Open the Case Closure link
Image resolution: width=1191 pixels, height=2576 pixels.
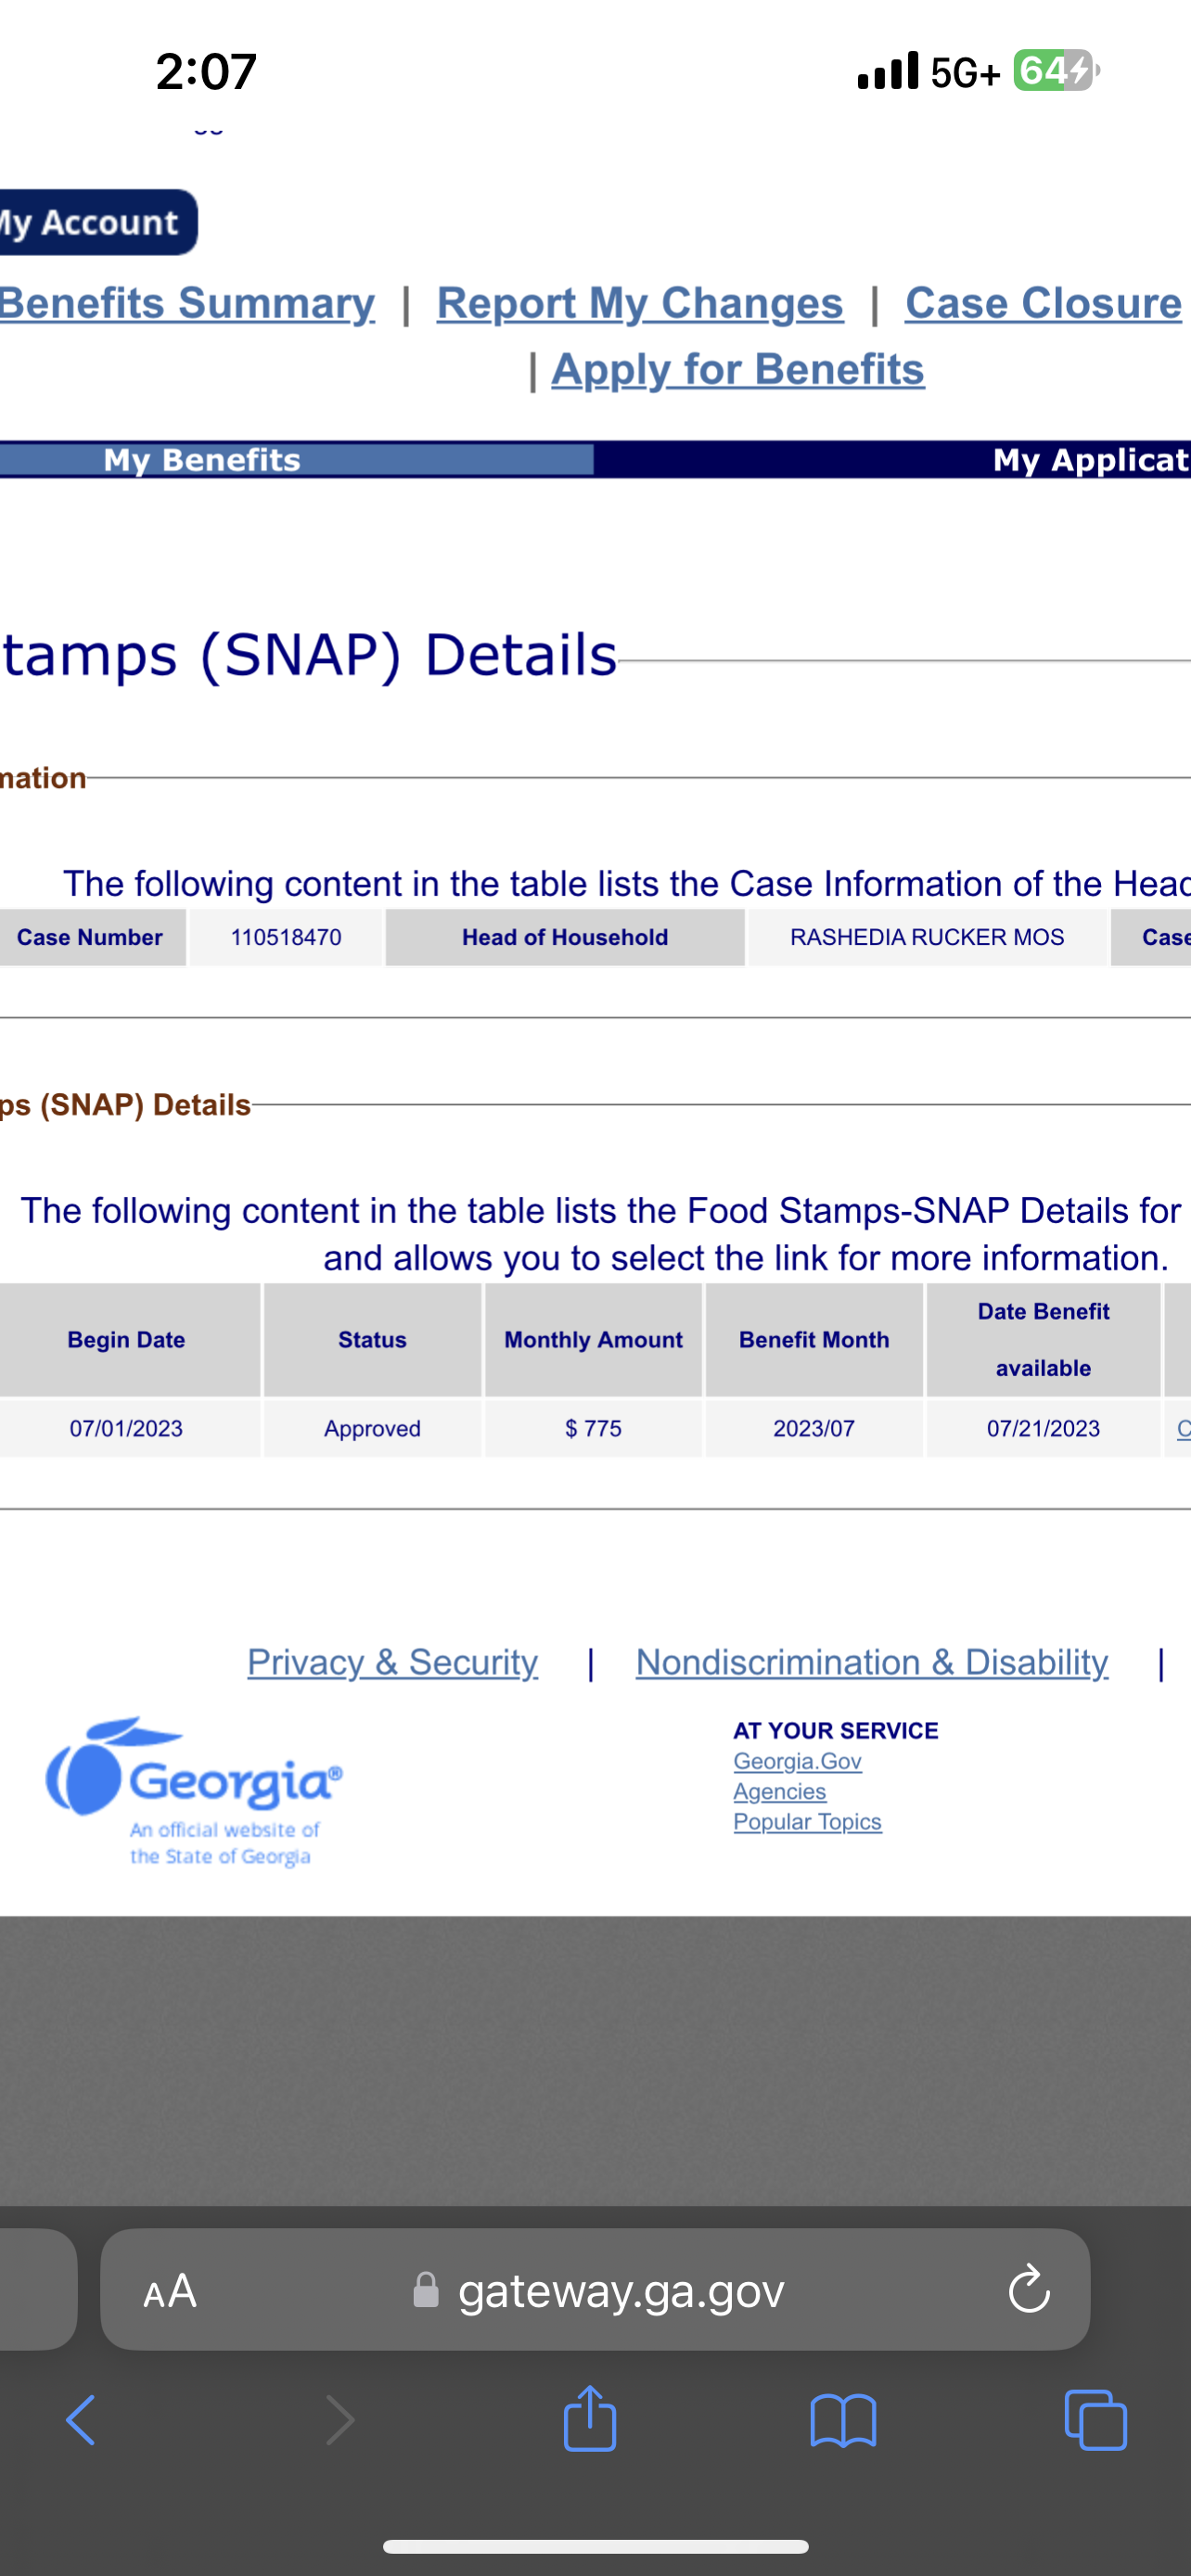[x=1043, y=303]
